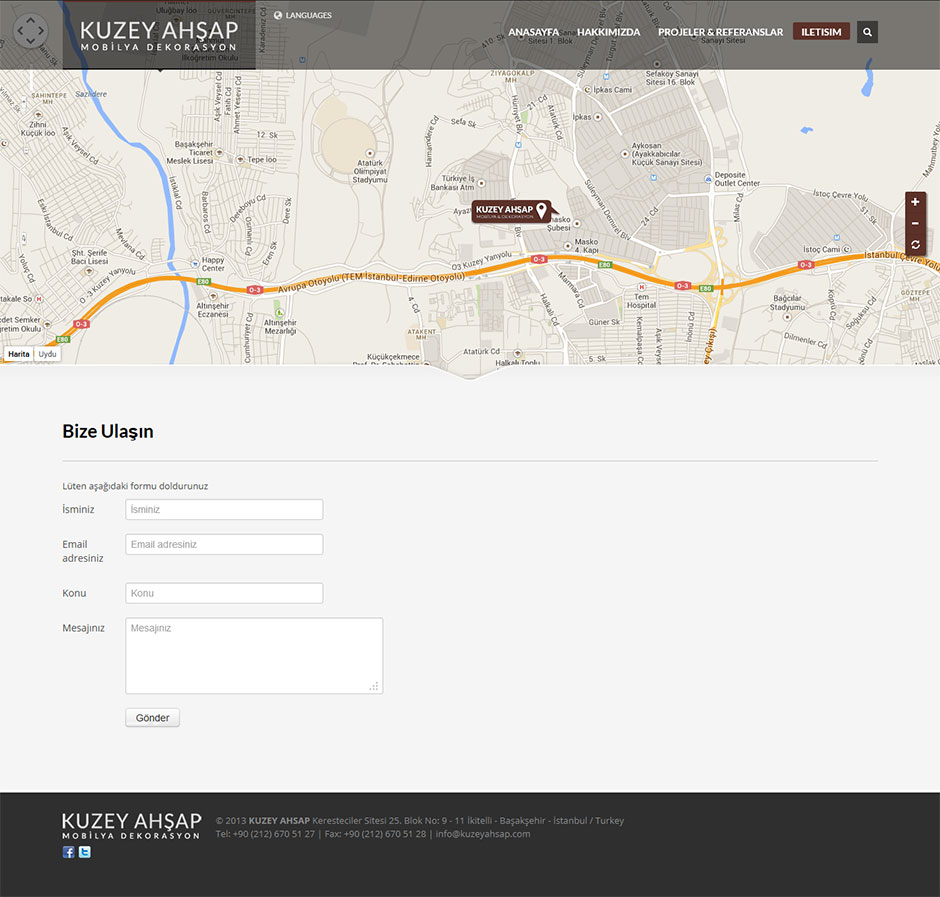Open the search icon in header
Screen dimensions: 940x897
click(x=867, y=32)
